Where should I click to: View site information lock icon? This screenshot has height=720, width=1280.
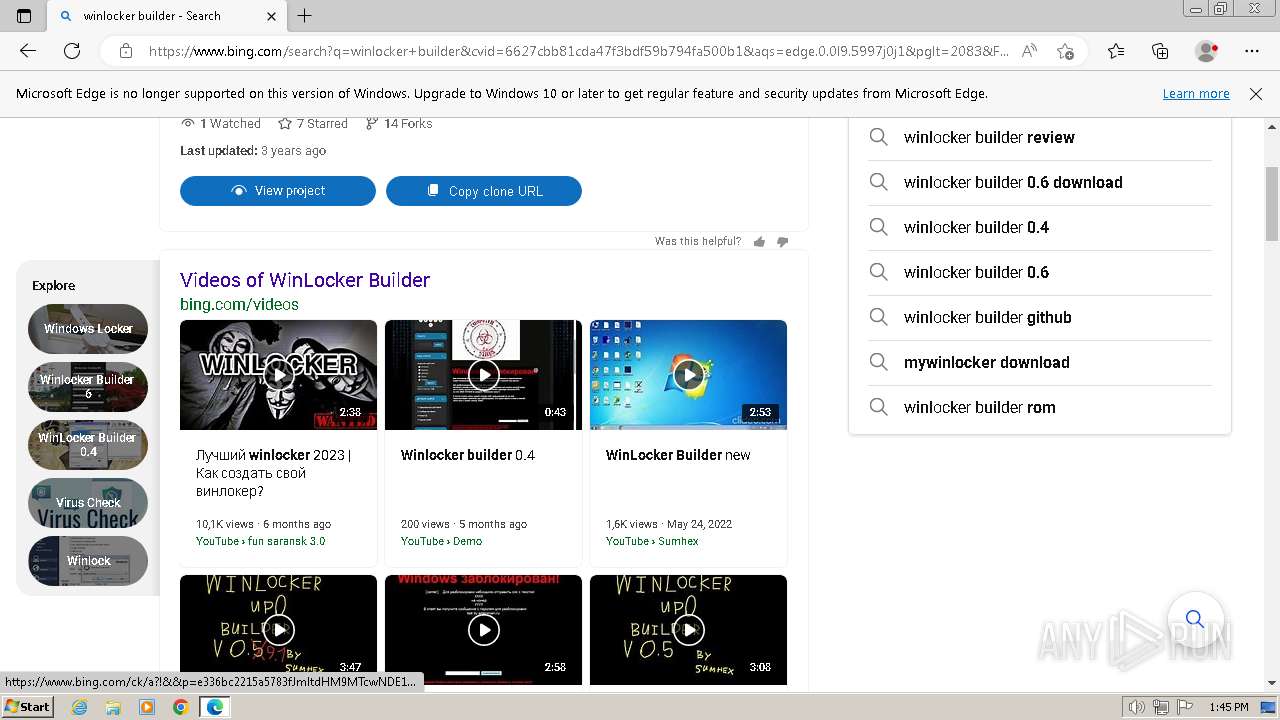tap(126, 51)
